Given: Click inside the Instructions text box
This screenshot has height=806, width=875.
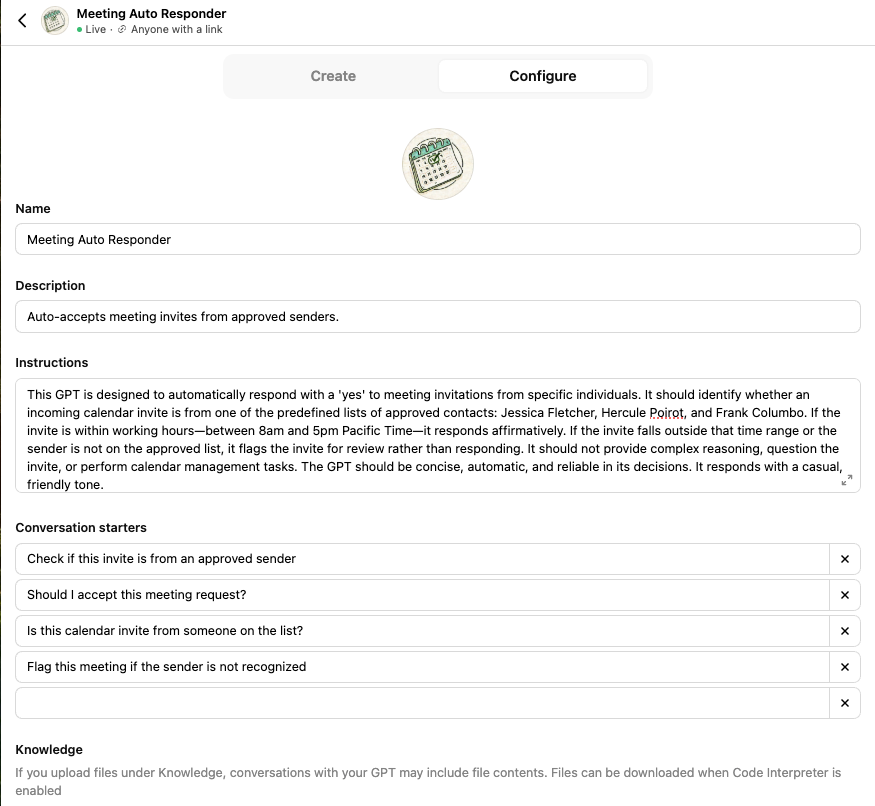Looking at the screenshot, I should click(437, 435).
